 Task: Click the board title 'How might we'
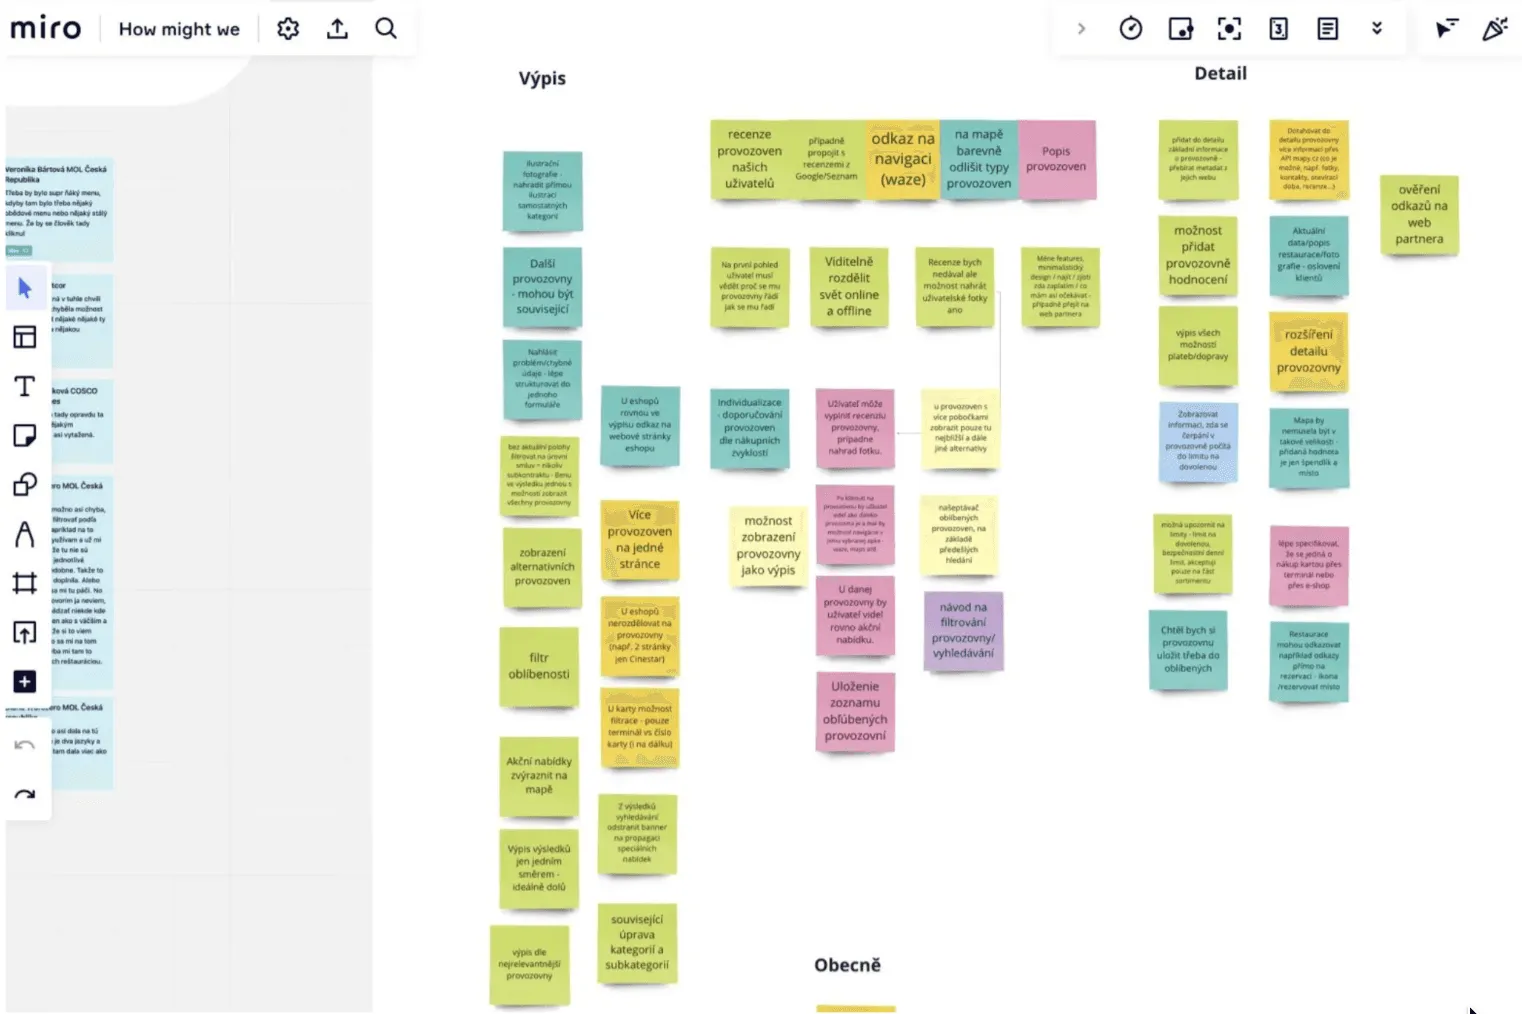click(179, 29)
